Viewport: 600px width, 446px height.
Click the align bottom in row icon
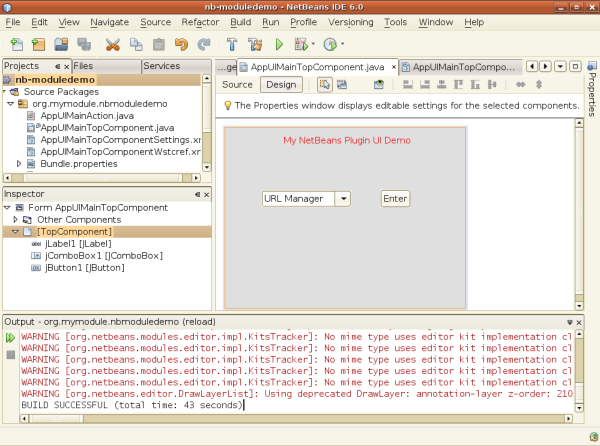[475, 85]
